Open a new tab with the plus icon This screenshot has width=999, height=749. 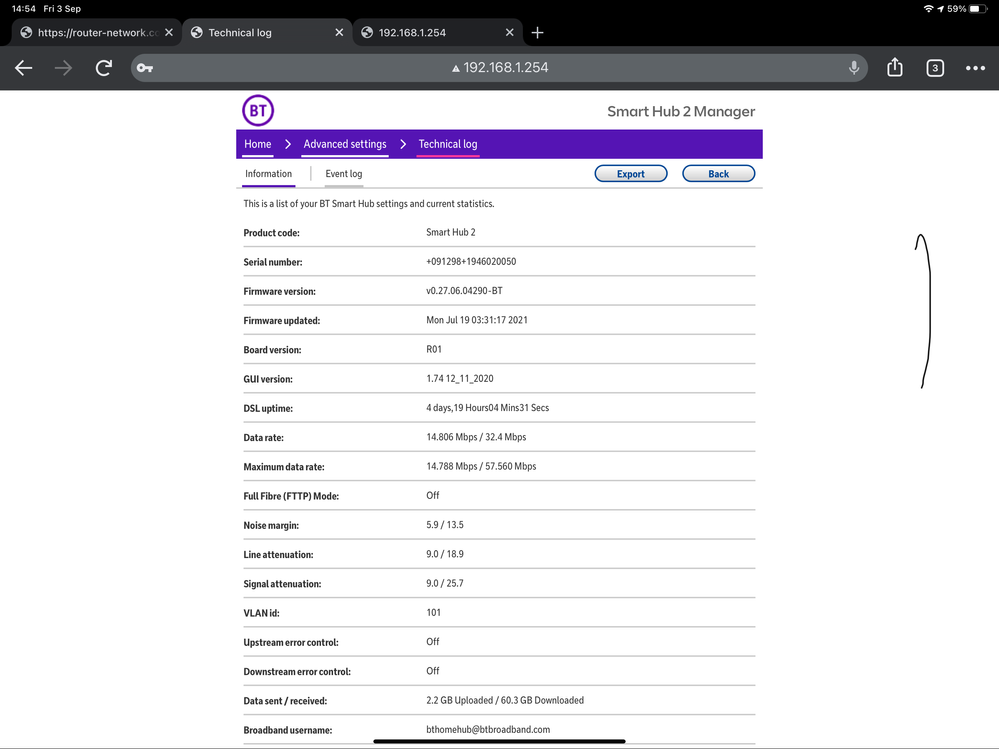(x=537, y=32)
